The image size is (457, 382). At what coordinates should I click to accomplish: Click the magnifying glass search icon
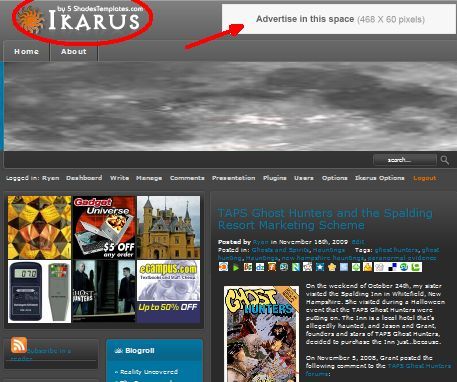(x=444, y=160)
